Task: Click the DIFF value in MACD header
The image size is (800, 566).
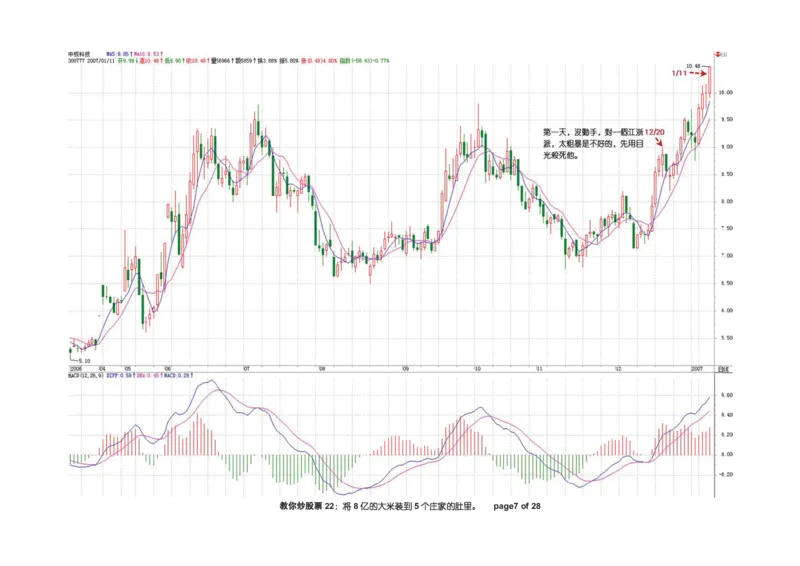Action: pos(123,379)
